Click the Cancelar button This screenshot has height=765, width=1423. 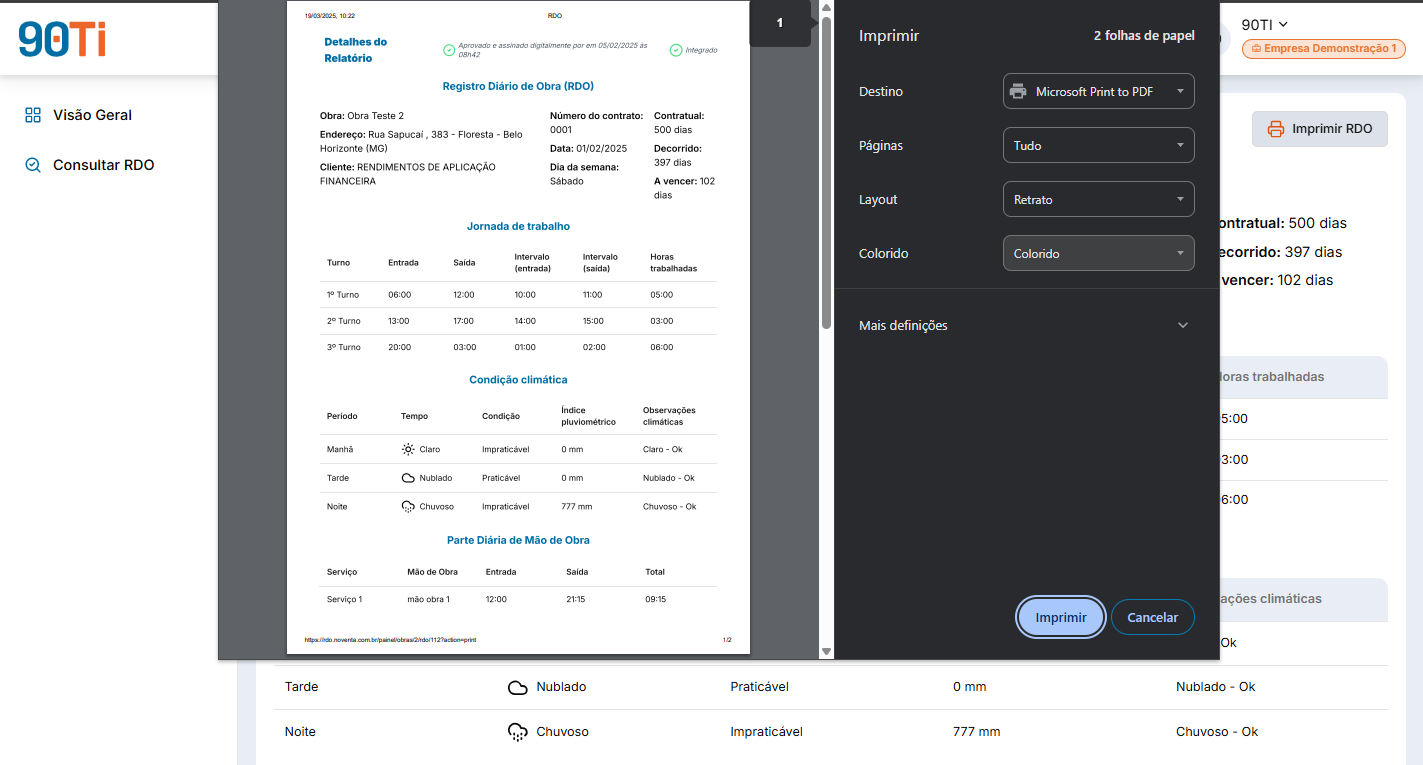click(x=1153, y=618)
